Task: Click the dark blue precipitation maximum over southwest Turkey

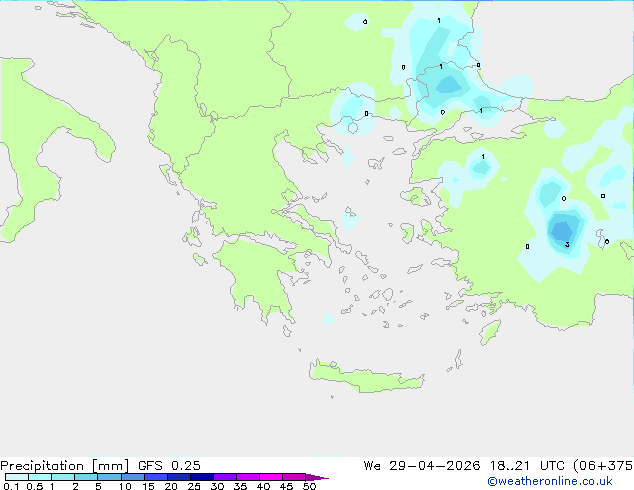Action: tap(562, 231)
